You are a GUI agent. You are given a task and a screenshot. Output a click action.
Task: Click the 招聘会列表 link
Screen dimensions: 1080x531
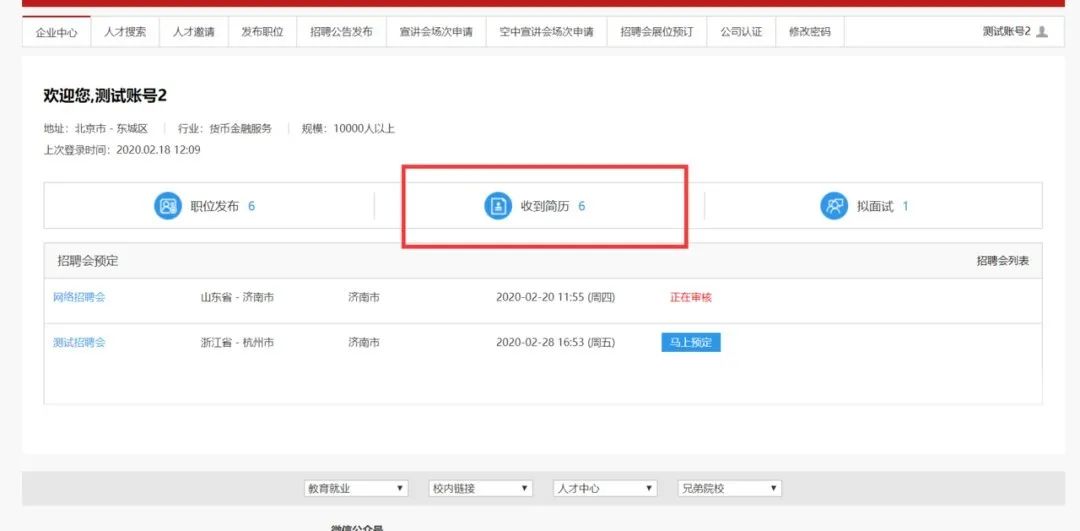(x=1002, y=261)
